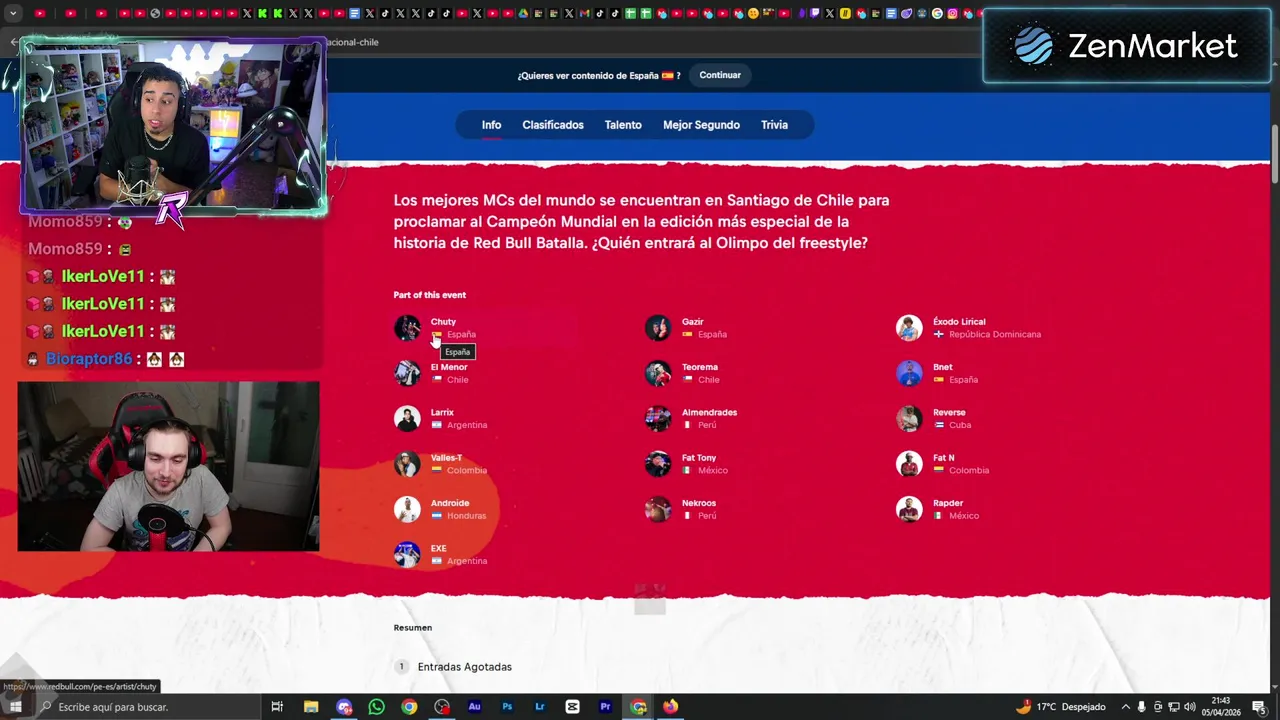Open the Rapder artist name link
This screenshot has width=1280, height=720.
click(948, 503)
